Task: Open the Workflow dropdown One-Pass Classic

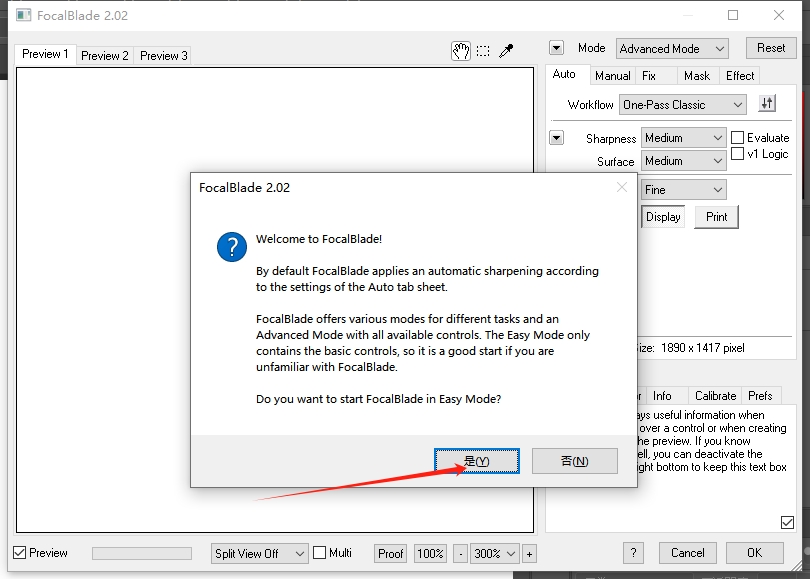Action: (x=682, y=105)
